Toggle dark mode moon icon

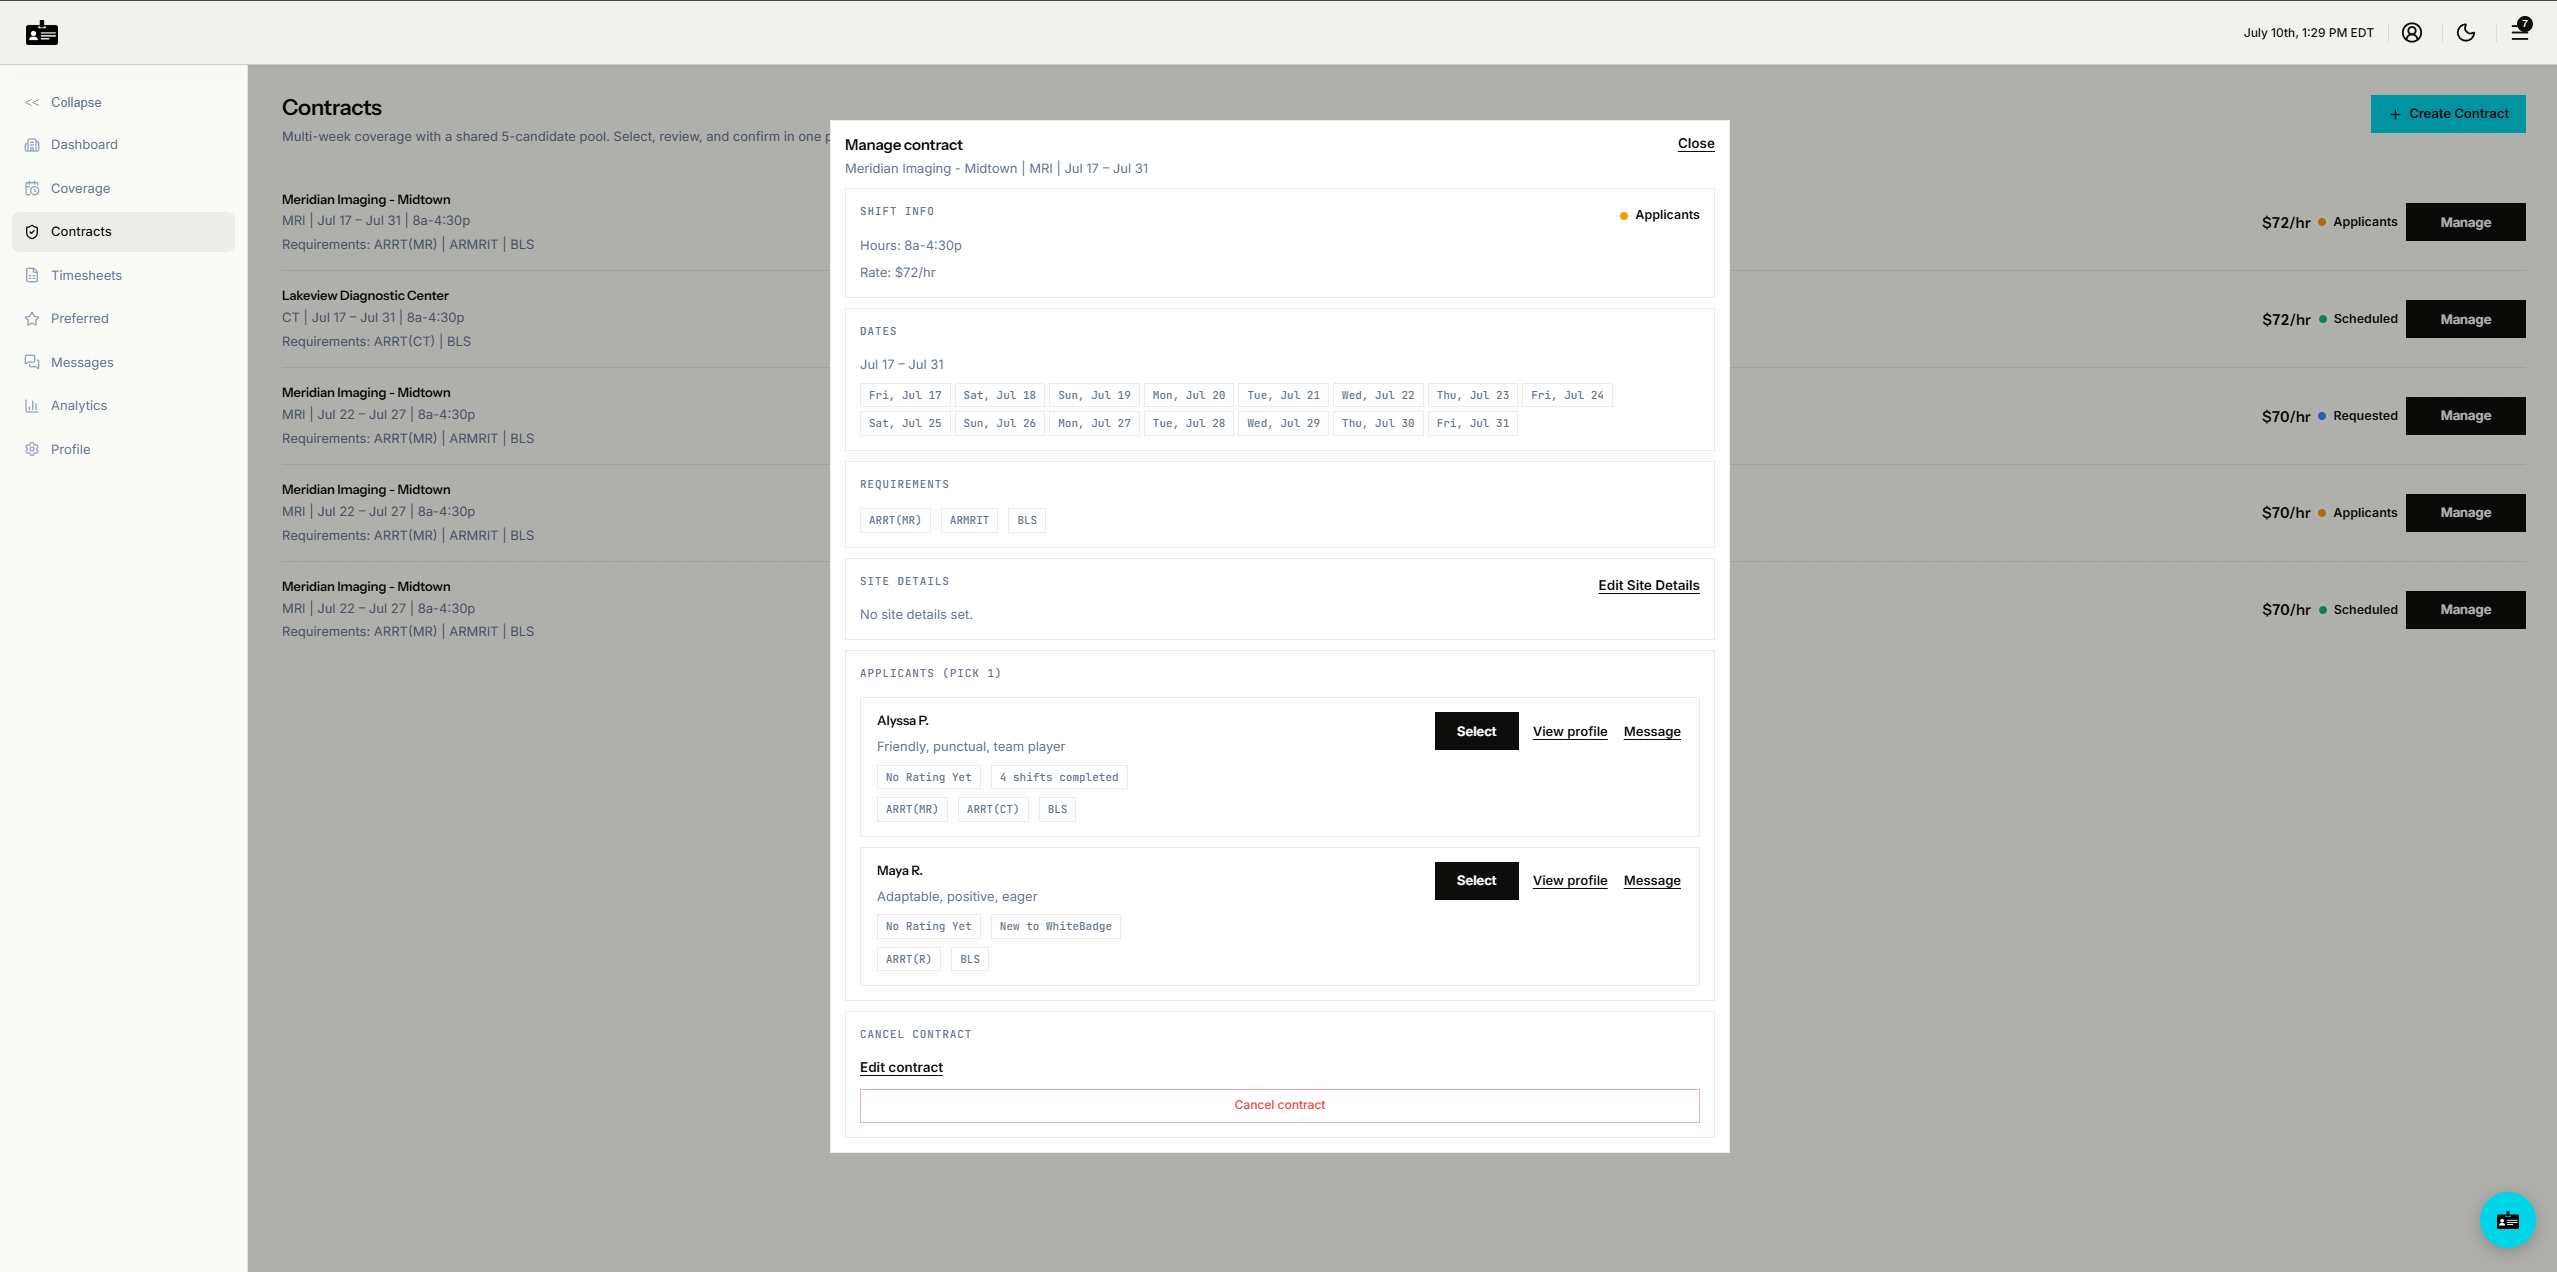coord(2466,33)
